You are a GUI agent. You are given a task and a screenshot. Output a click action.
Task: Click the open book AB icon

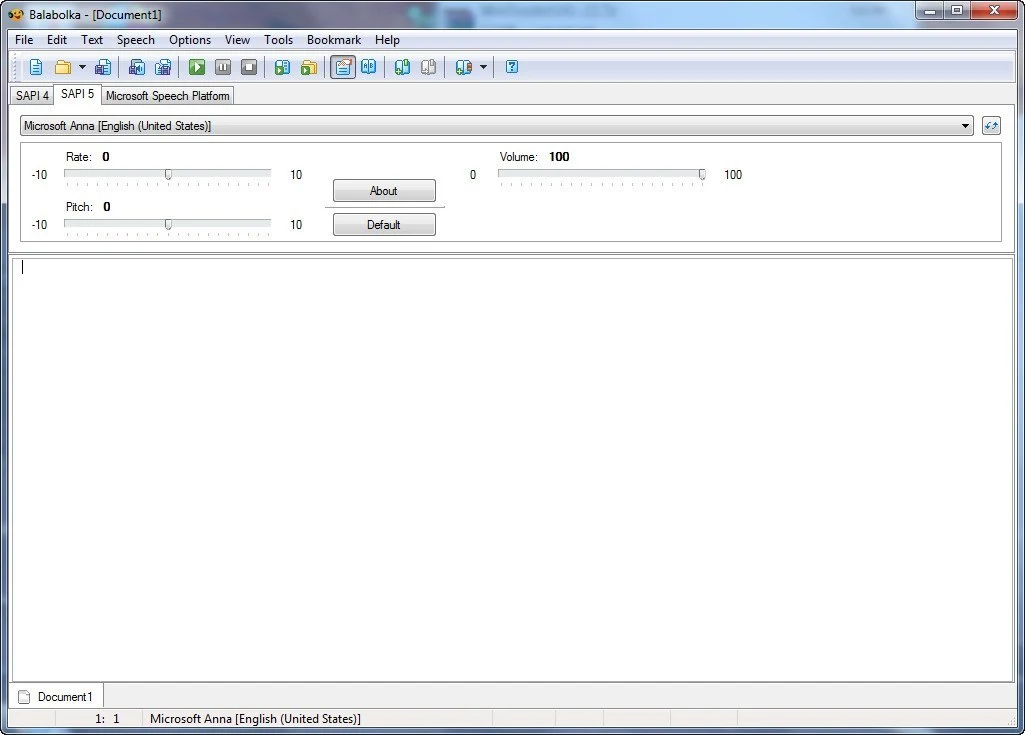pyautogui.click(x=369, y=67)
